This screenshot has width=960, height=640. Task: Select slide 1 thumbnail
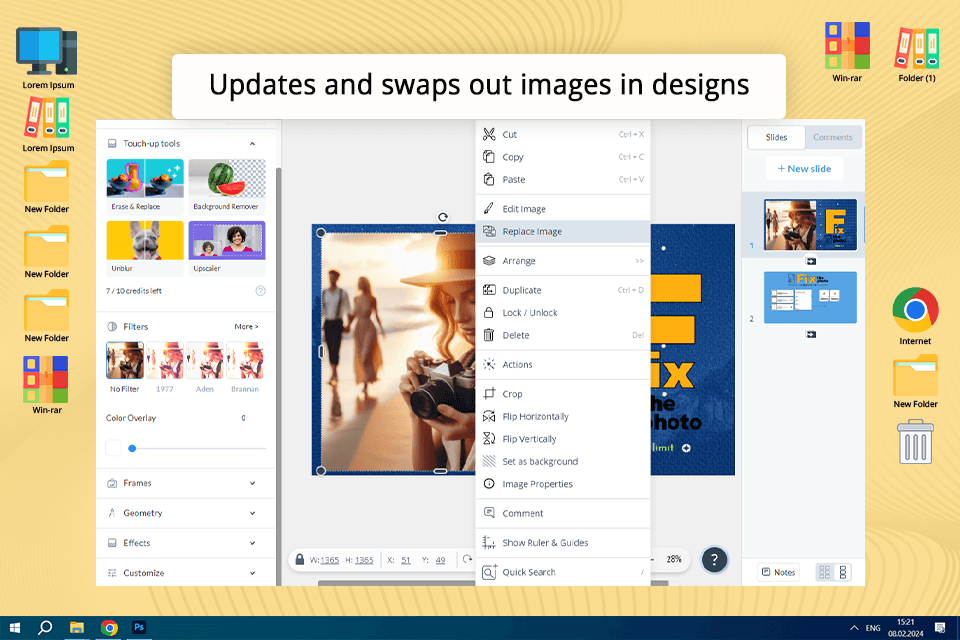pyautogui.click(x=810, y=225)
